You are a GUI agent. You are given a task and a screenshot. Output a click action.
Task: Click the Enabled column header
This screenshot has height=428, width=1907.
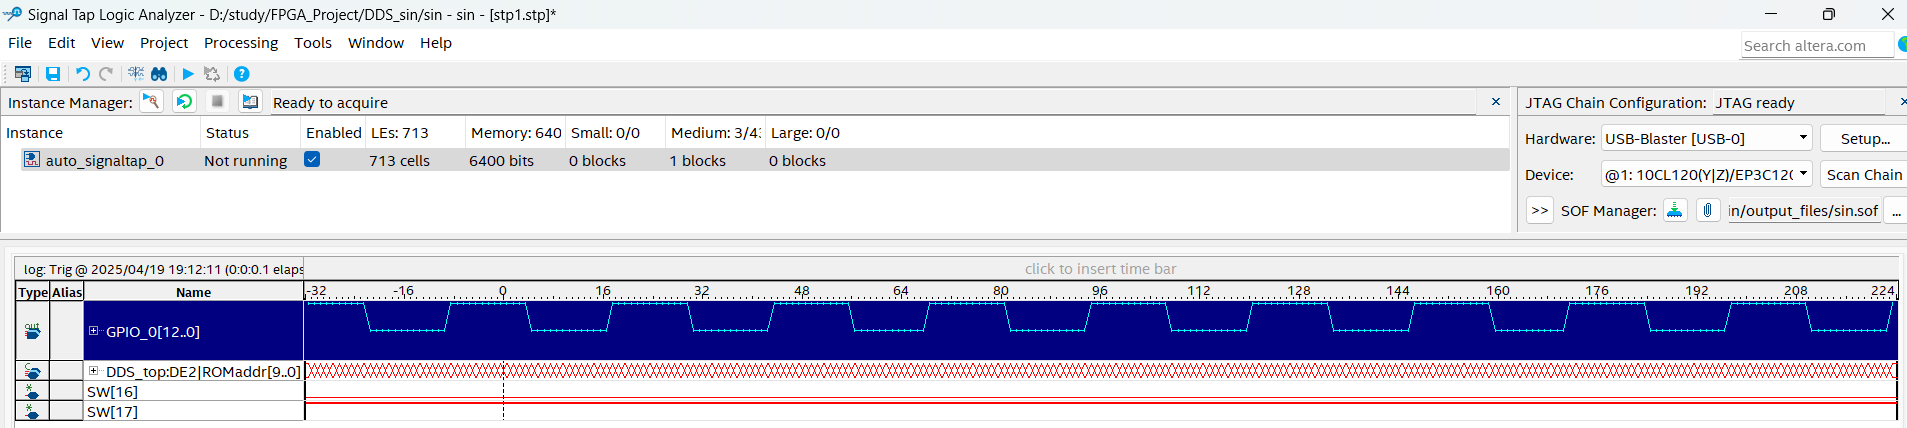(333, 133)
